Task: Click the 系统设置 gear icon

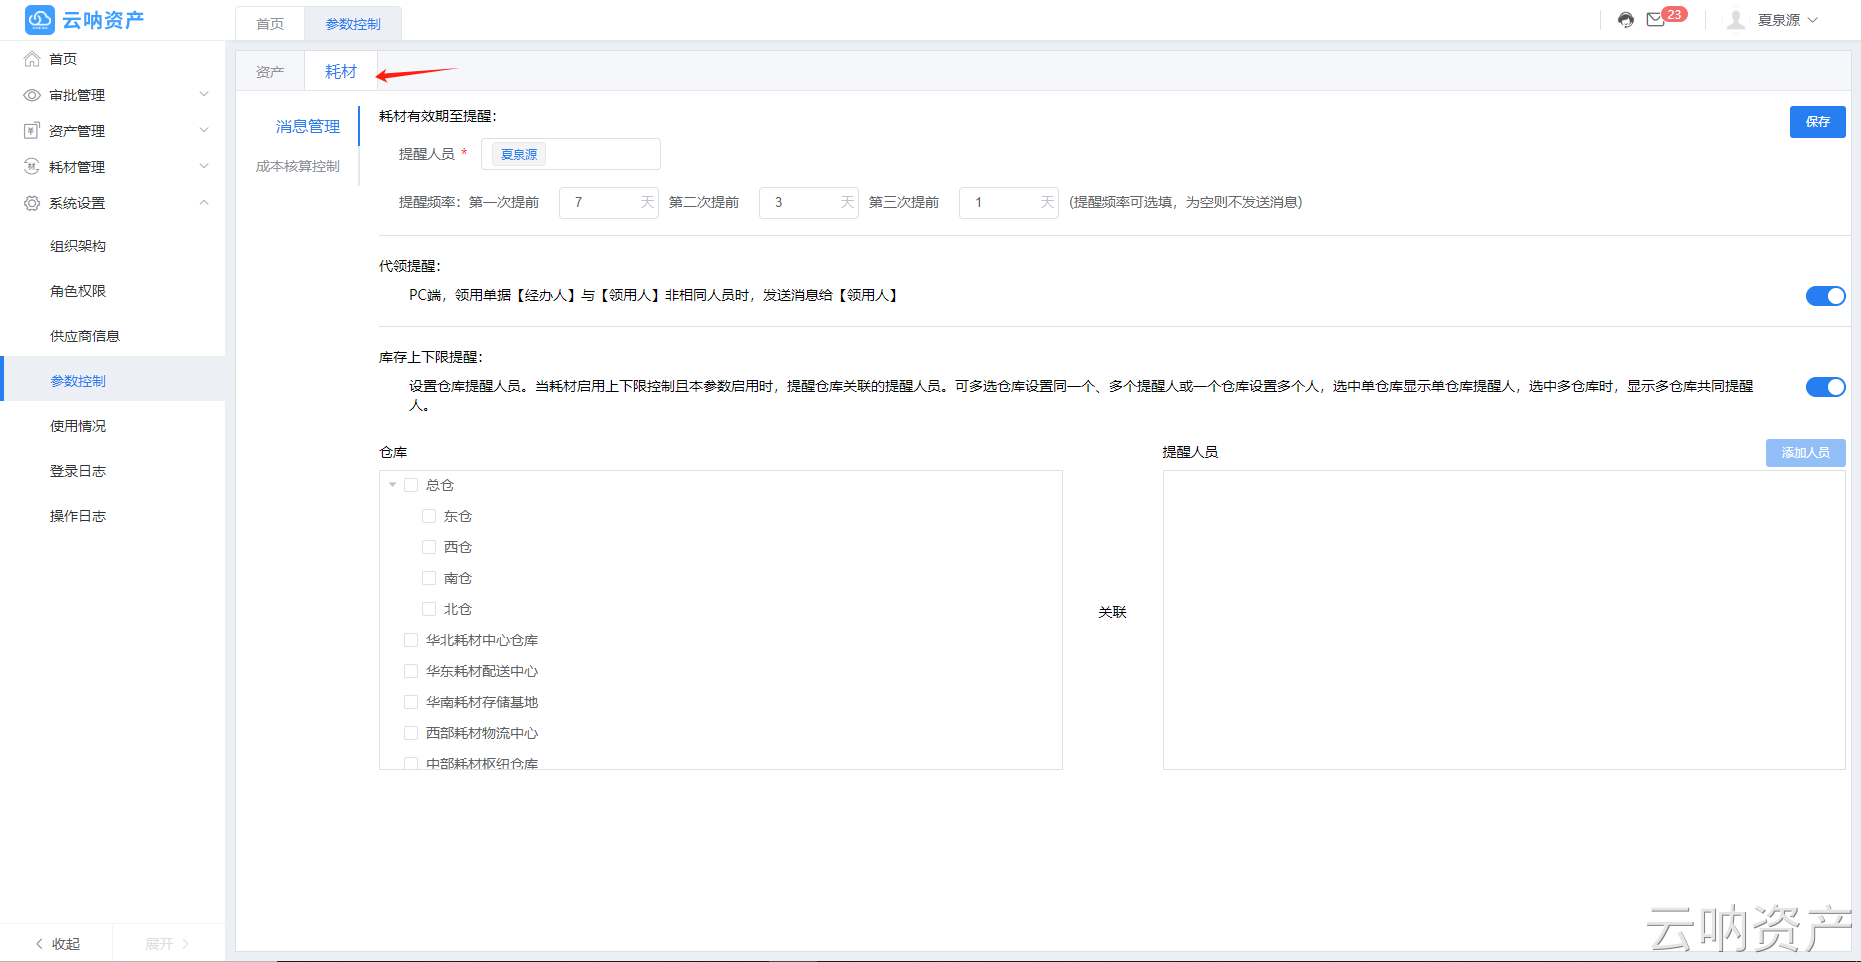Action: tap(30, 202)
